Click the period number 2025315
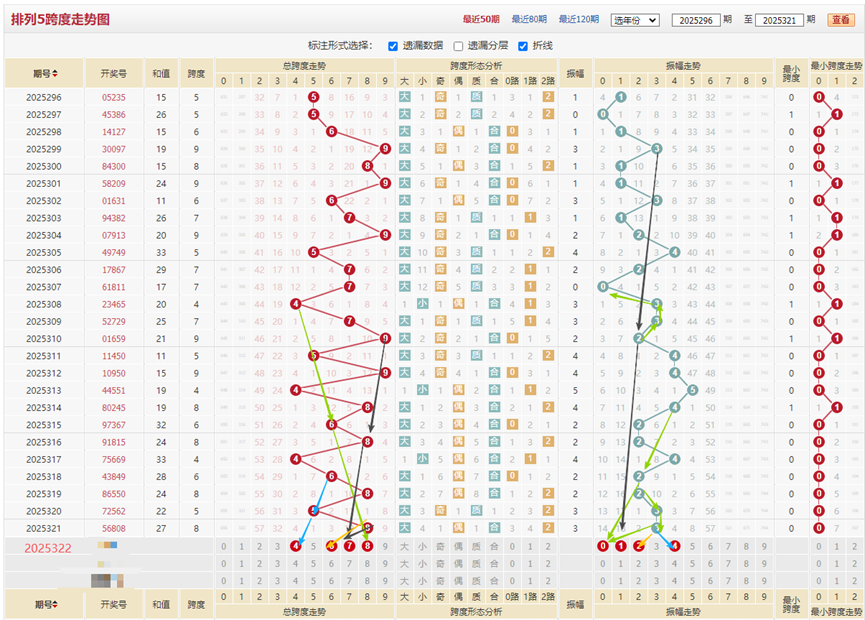Image resolution: width=865 pixels, height=620 pixels. click(44, 425)
